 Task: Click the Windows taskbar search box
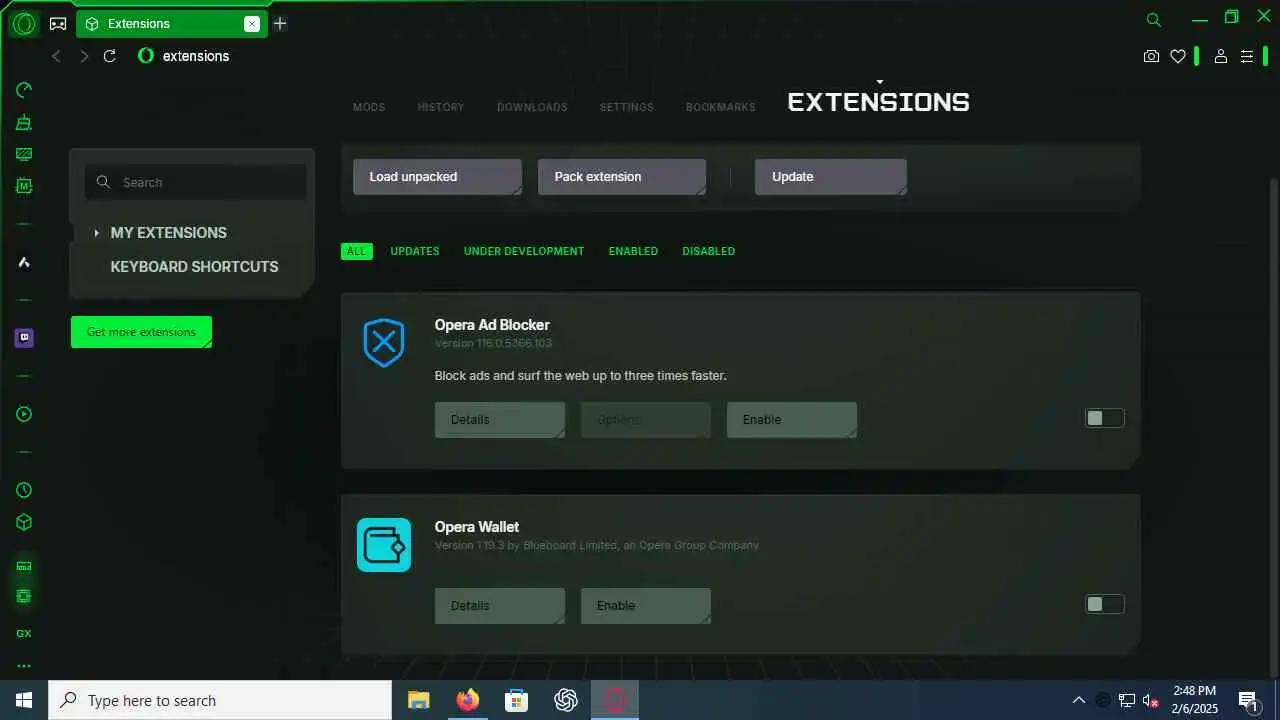click(220, 700)
